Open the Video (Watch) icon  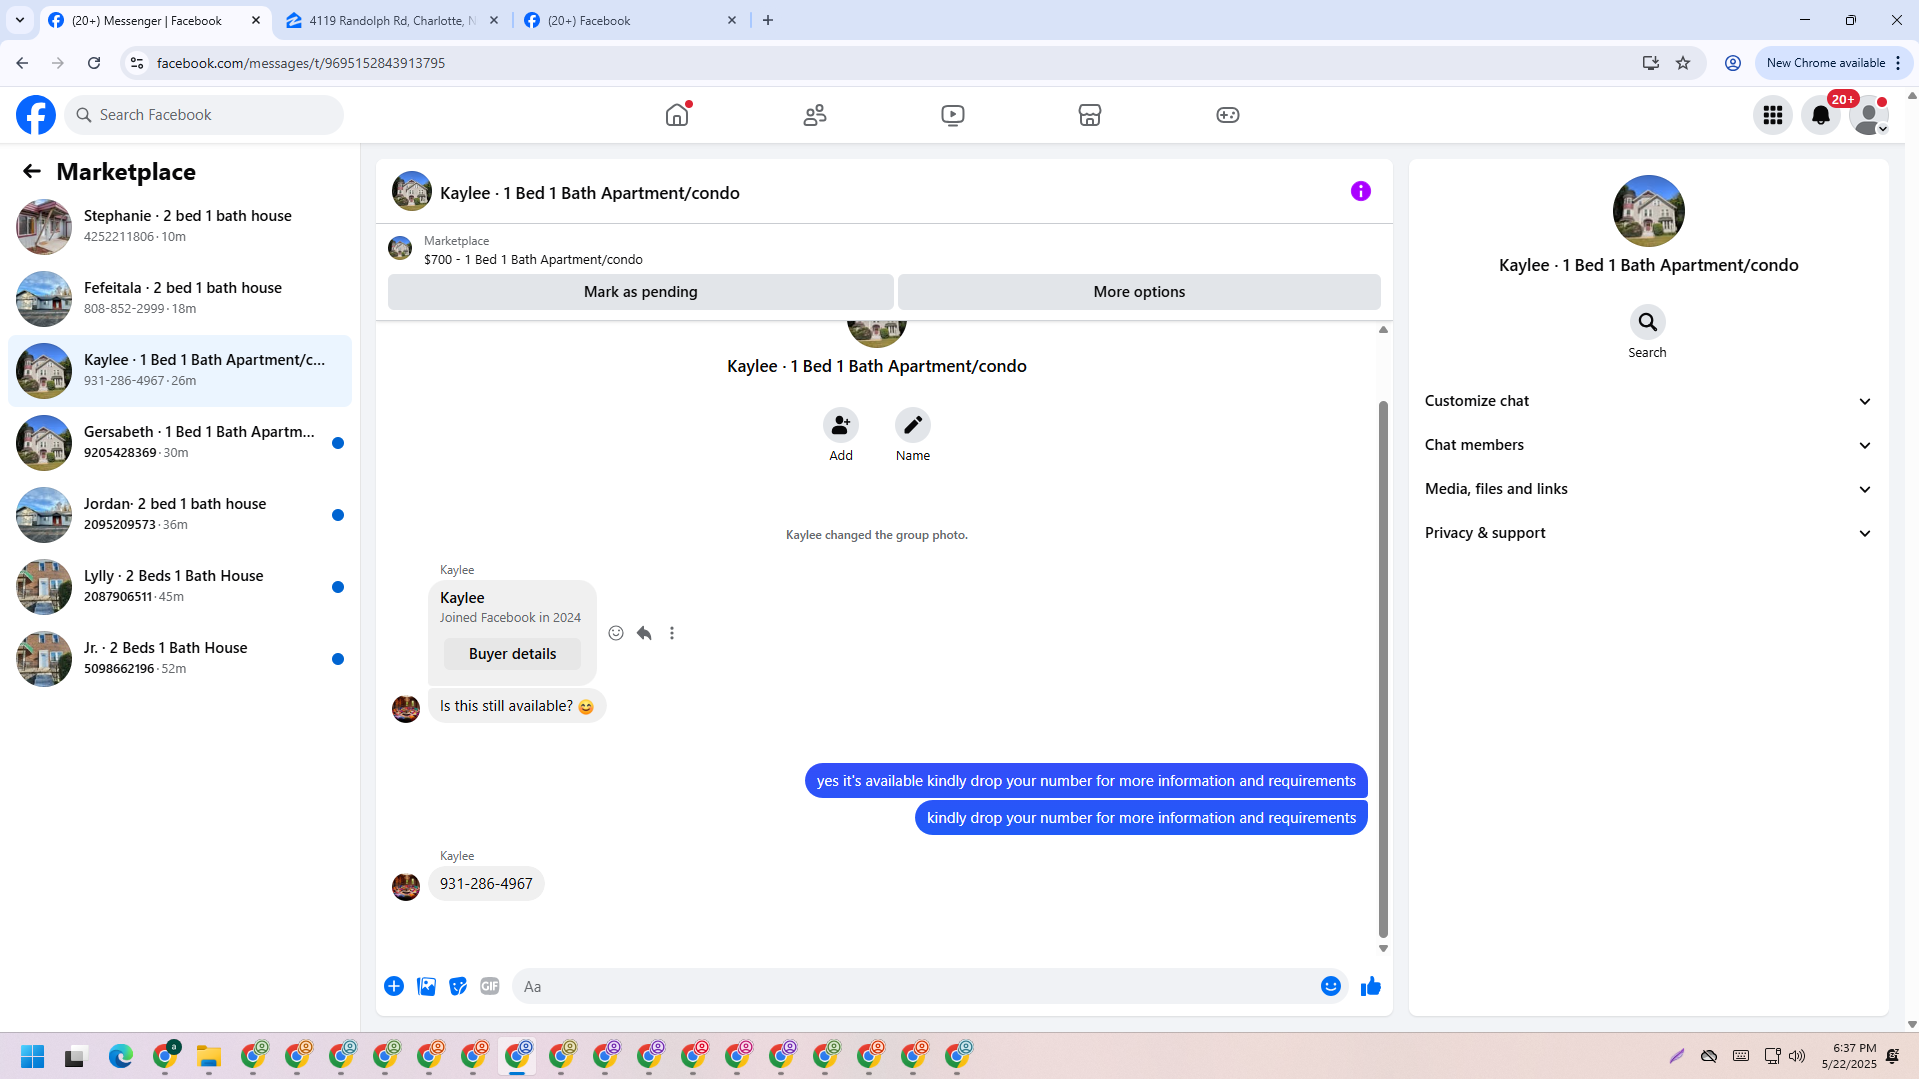[x=953, y=115]
